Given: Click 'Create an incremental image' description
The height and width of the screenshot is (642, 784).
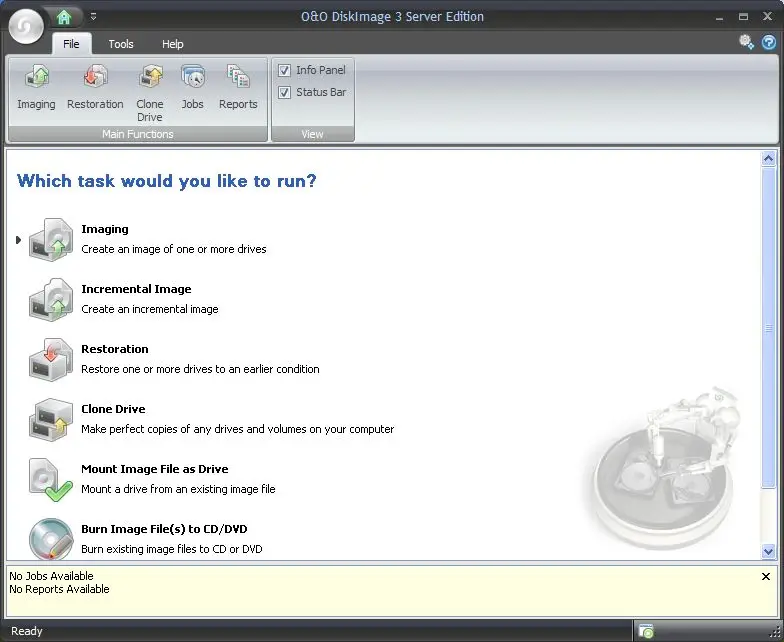Looking at the screenshot, I should 150,309.
